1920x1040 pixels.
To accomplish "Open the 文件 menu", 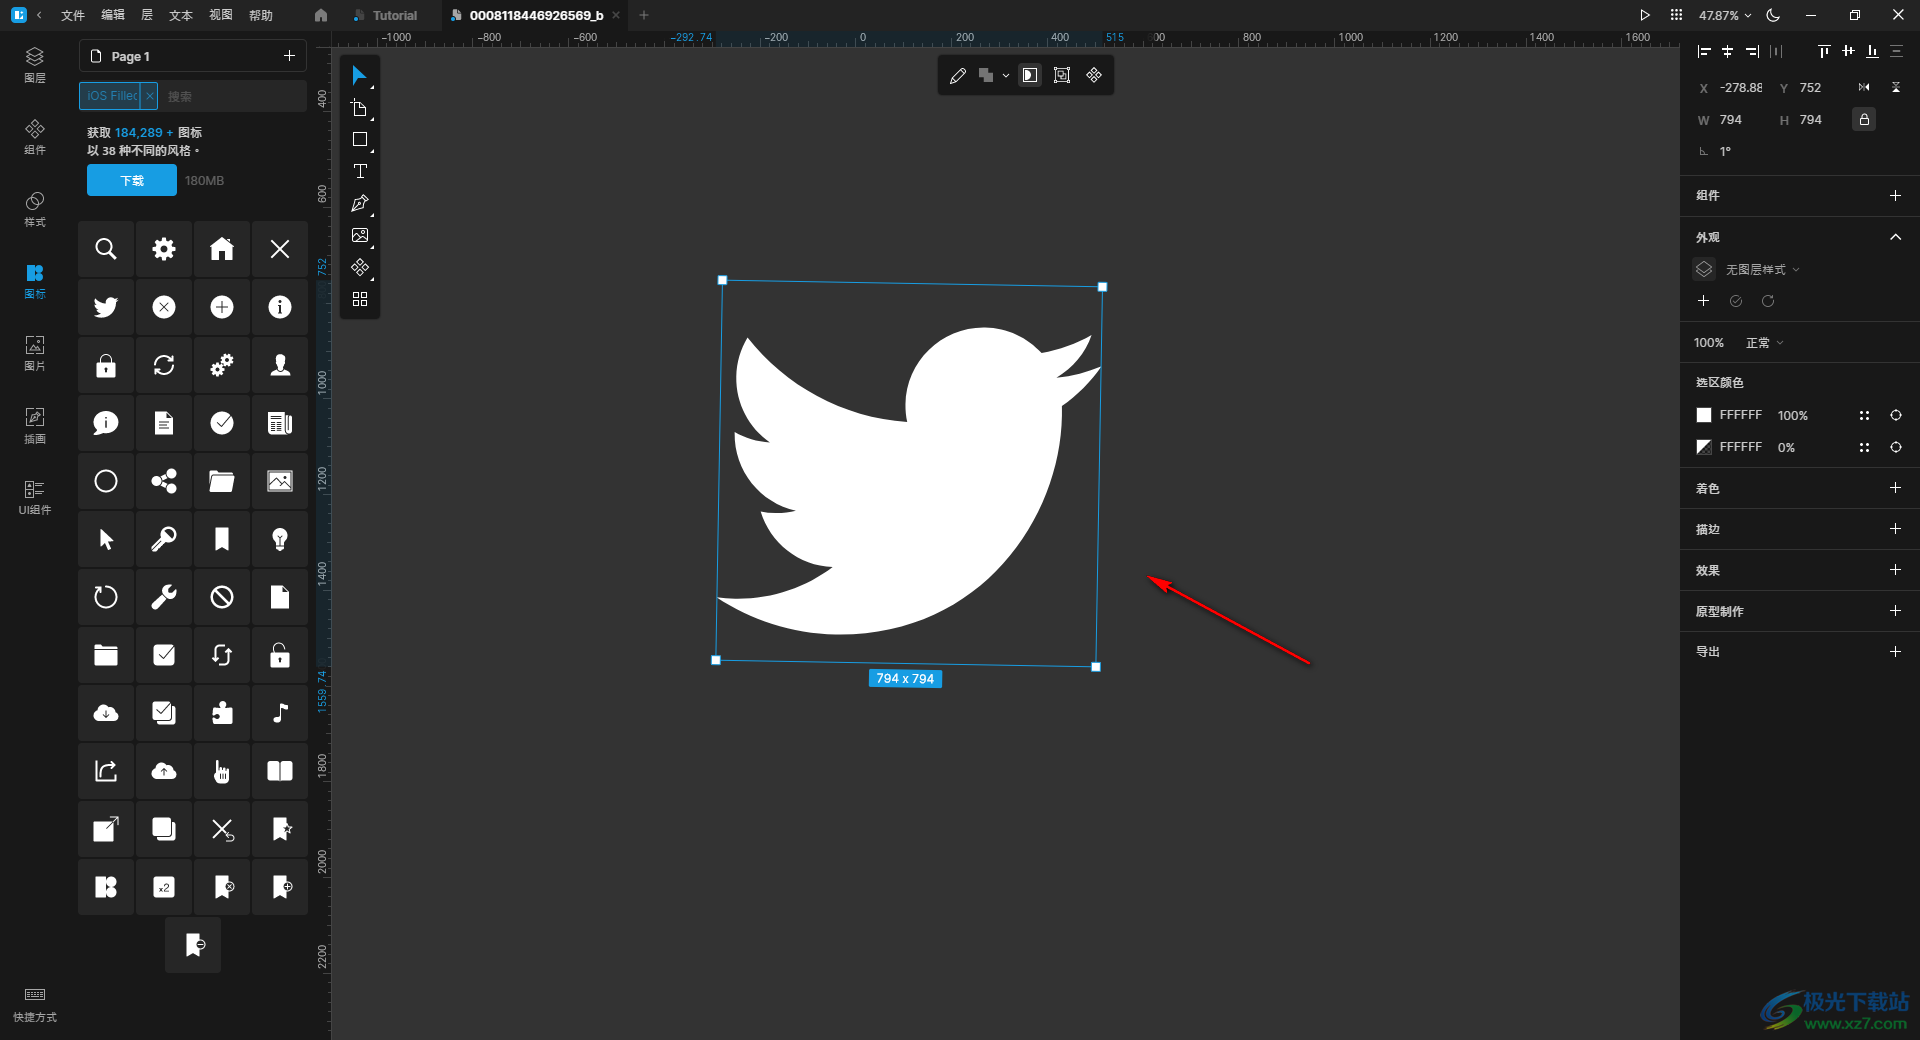I will pos(73,15).
